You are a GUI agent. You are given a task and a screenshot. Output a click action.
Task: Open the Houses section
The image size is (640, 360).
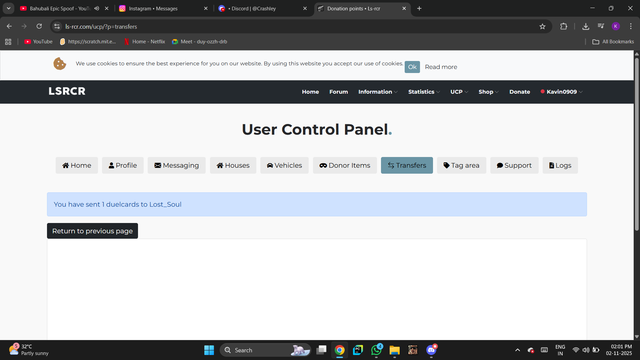pyautogui.click(x=233, y=165)
